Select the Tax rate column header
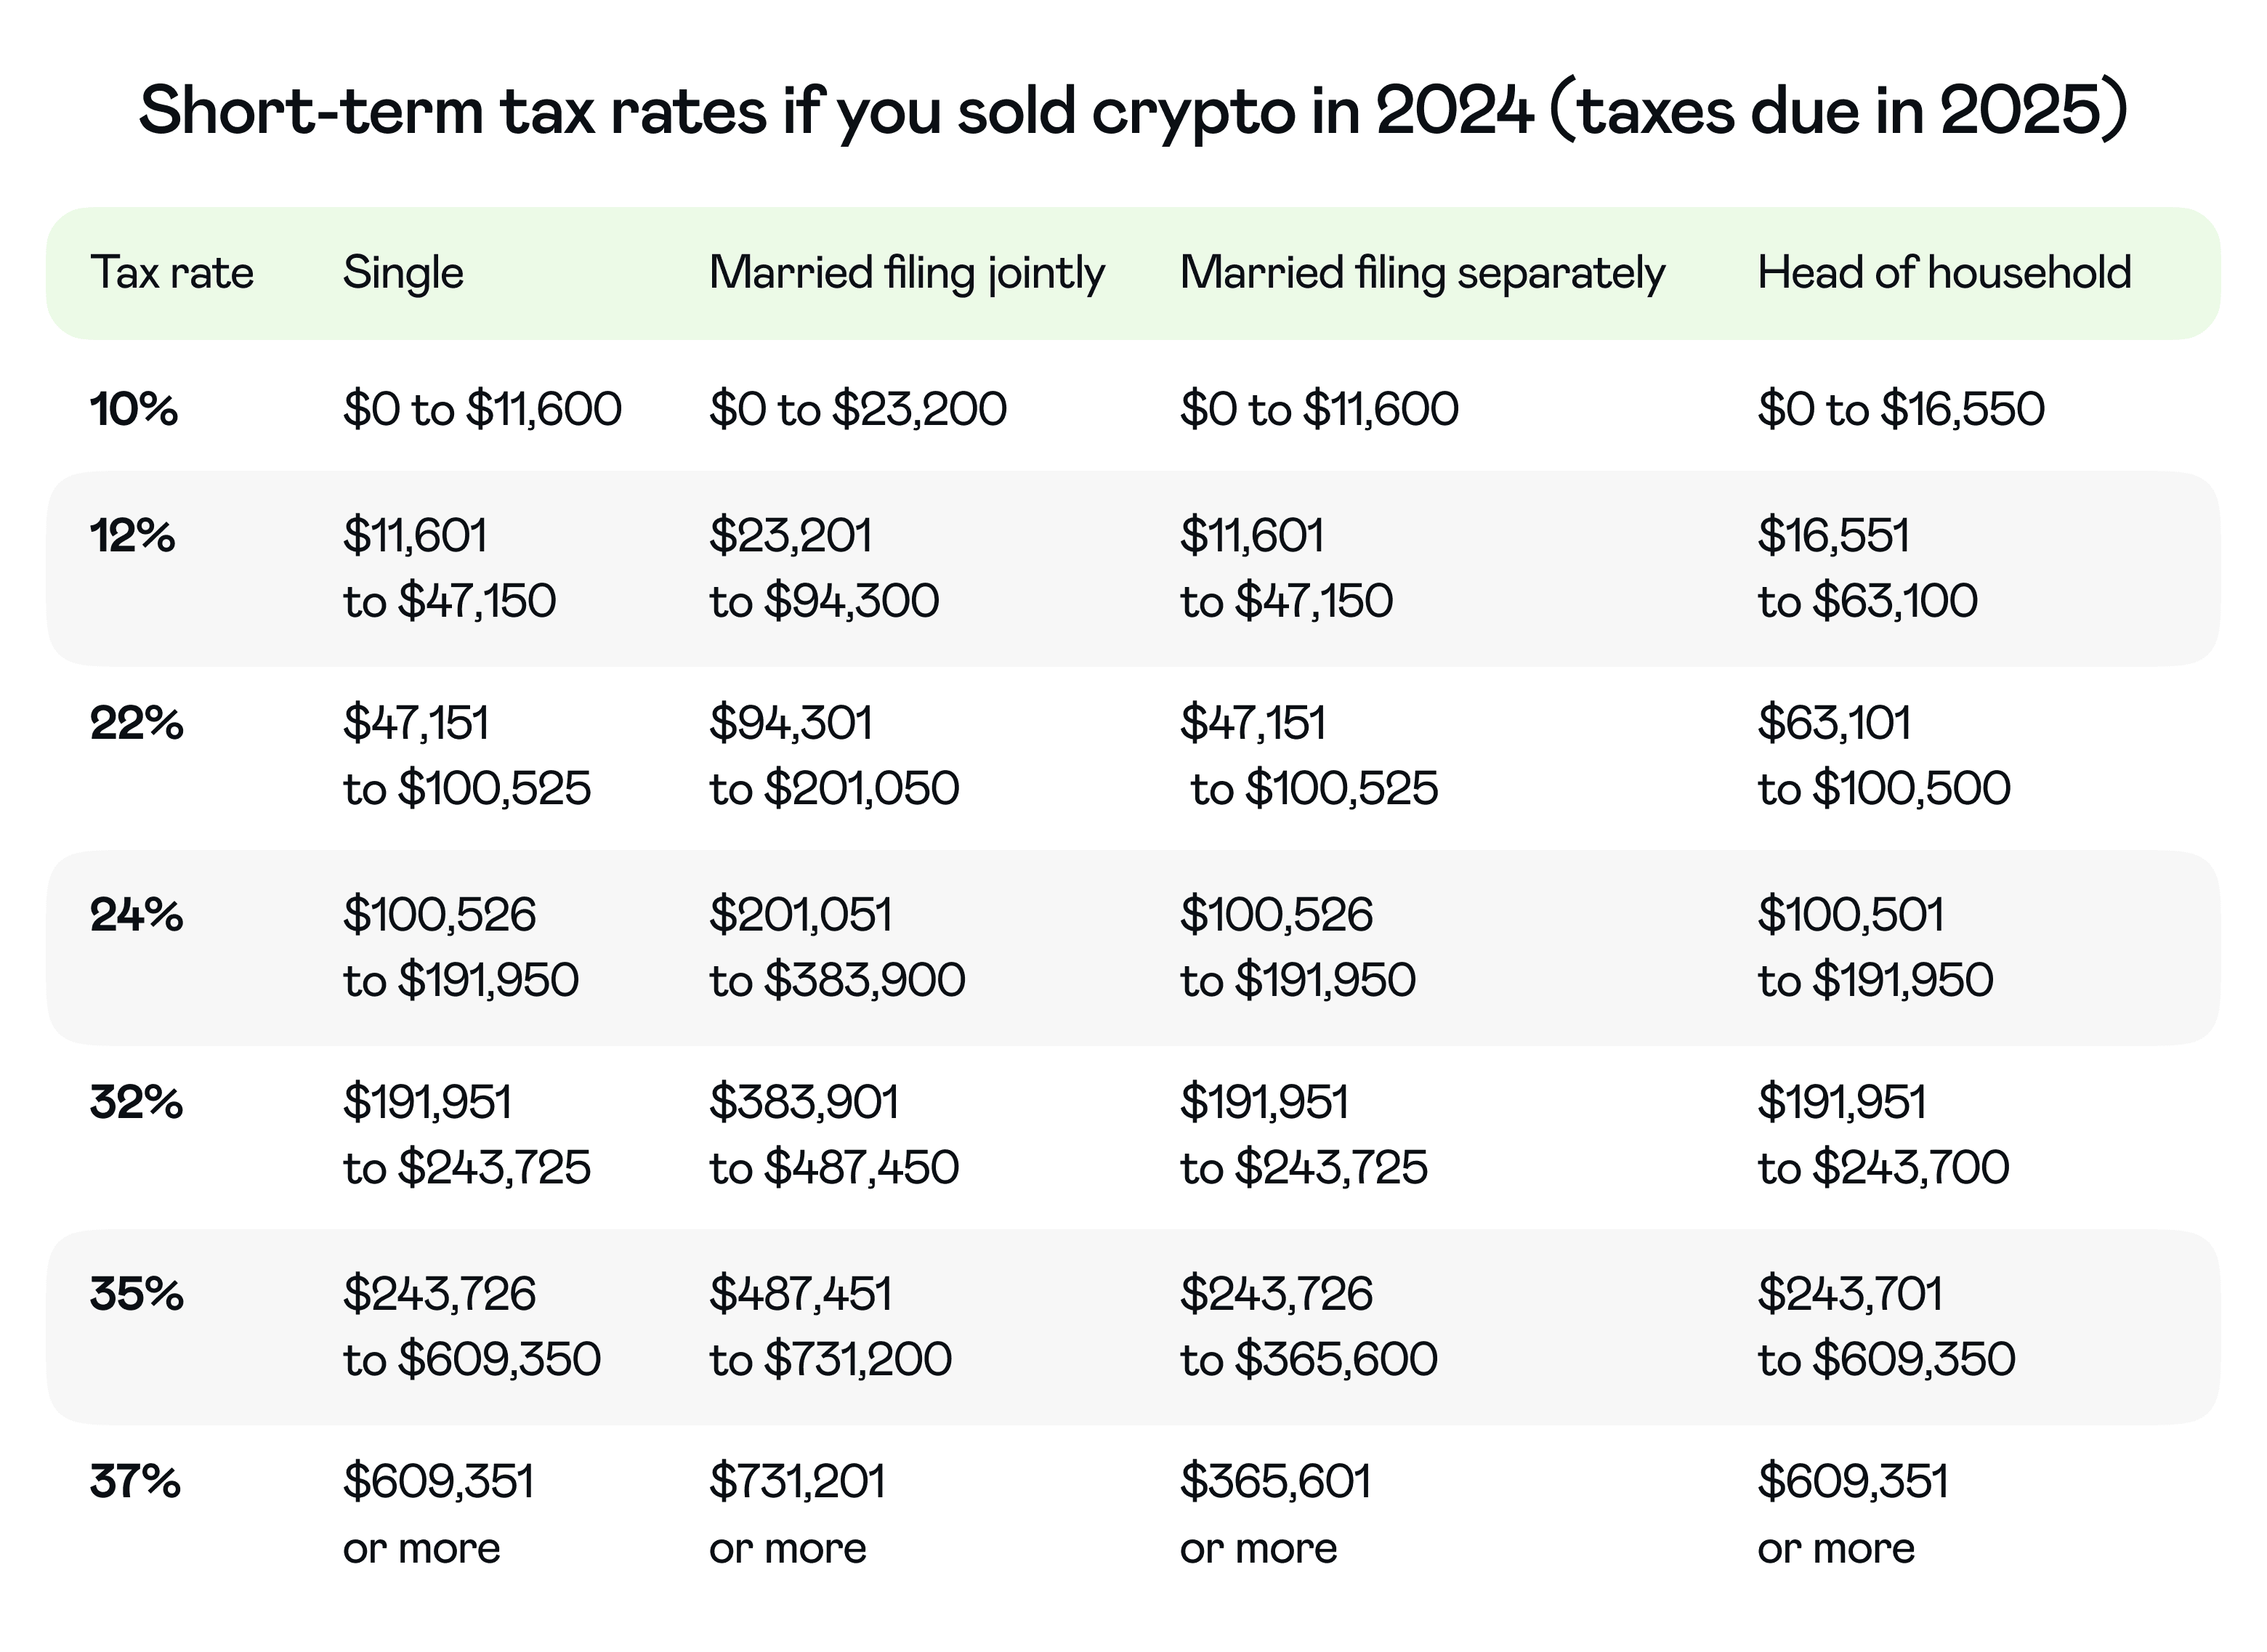Screen dimensions: 2267x1652 tap(172, 273)
